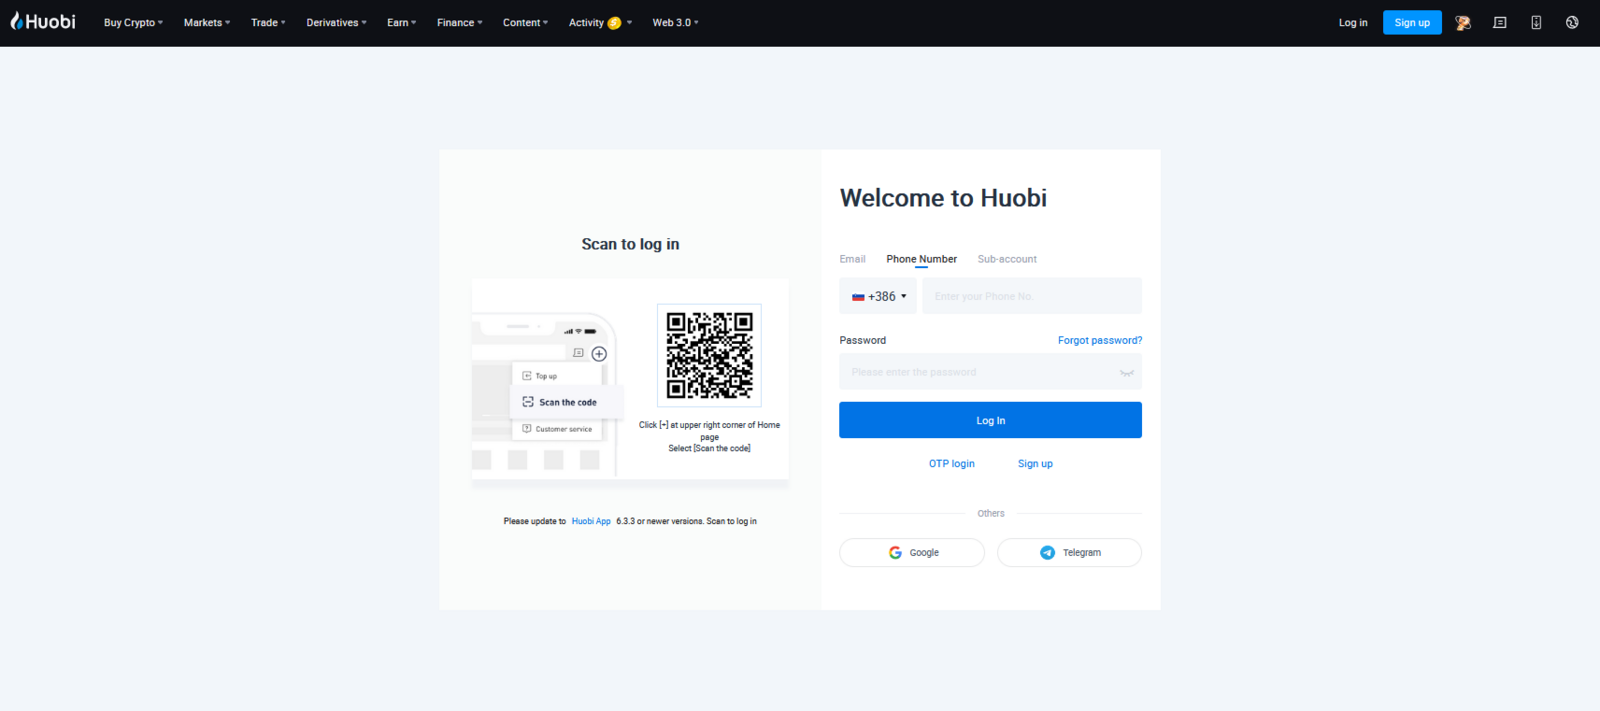Expand the Finance menu
Viewport: 1600px width, 711px height.
tap(459, 22)
